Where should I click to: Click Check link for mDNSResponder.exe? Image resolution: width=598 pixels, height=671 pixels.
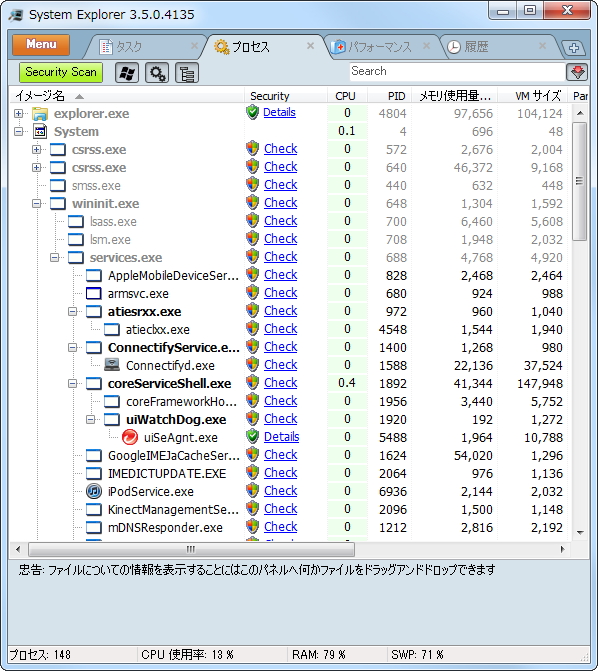[x=280, y=526]
